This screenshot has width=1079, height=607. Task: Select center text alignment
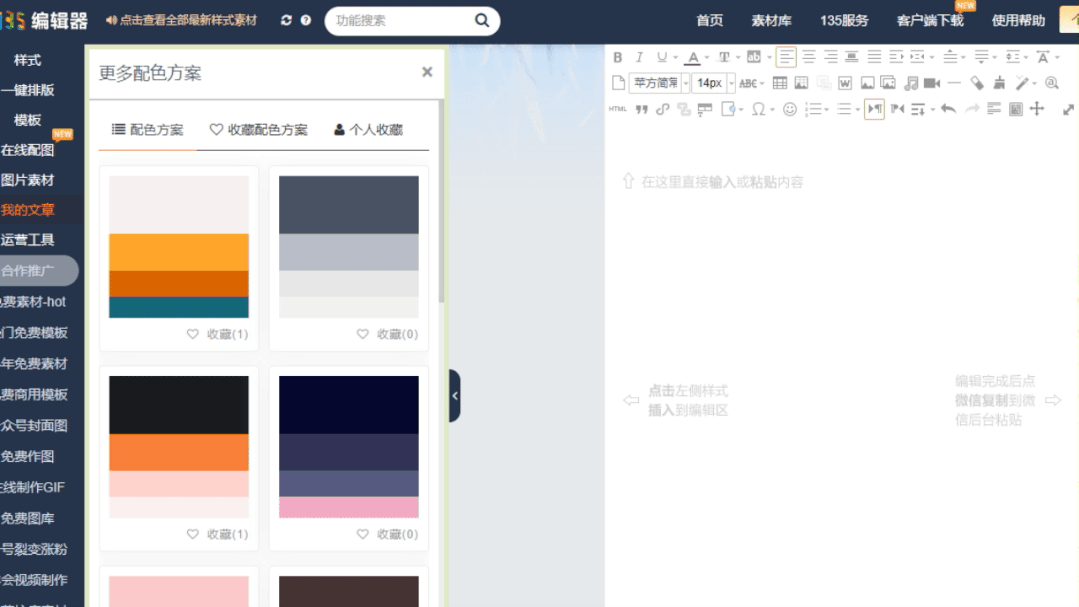[x=809, y=57]
